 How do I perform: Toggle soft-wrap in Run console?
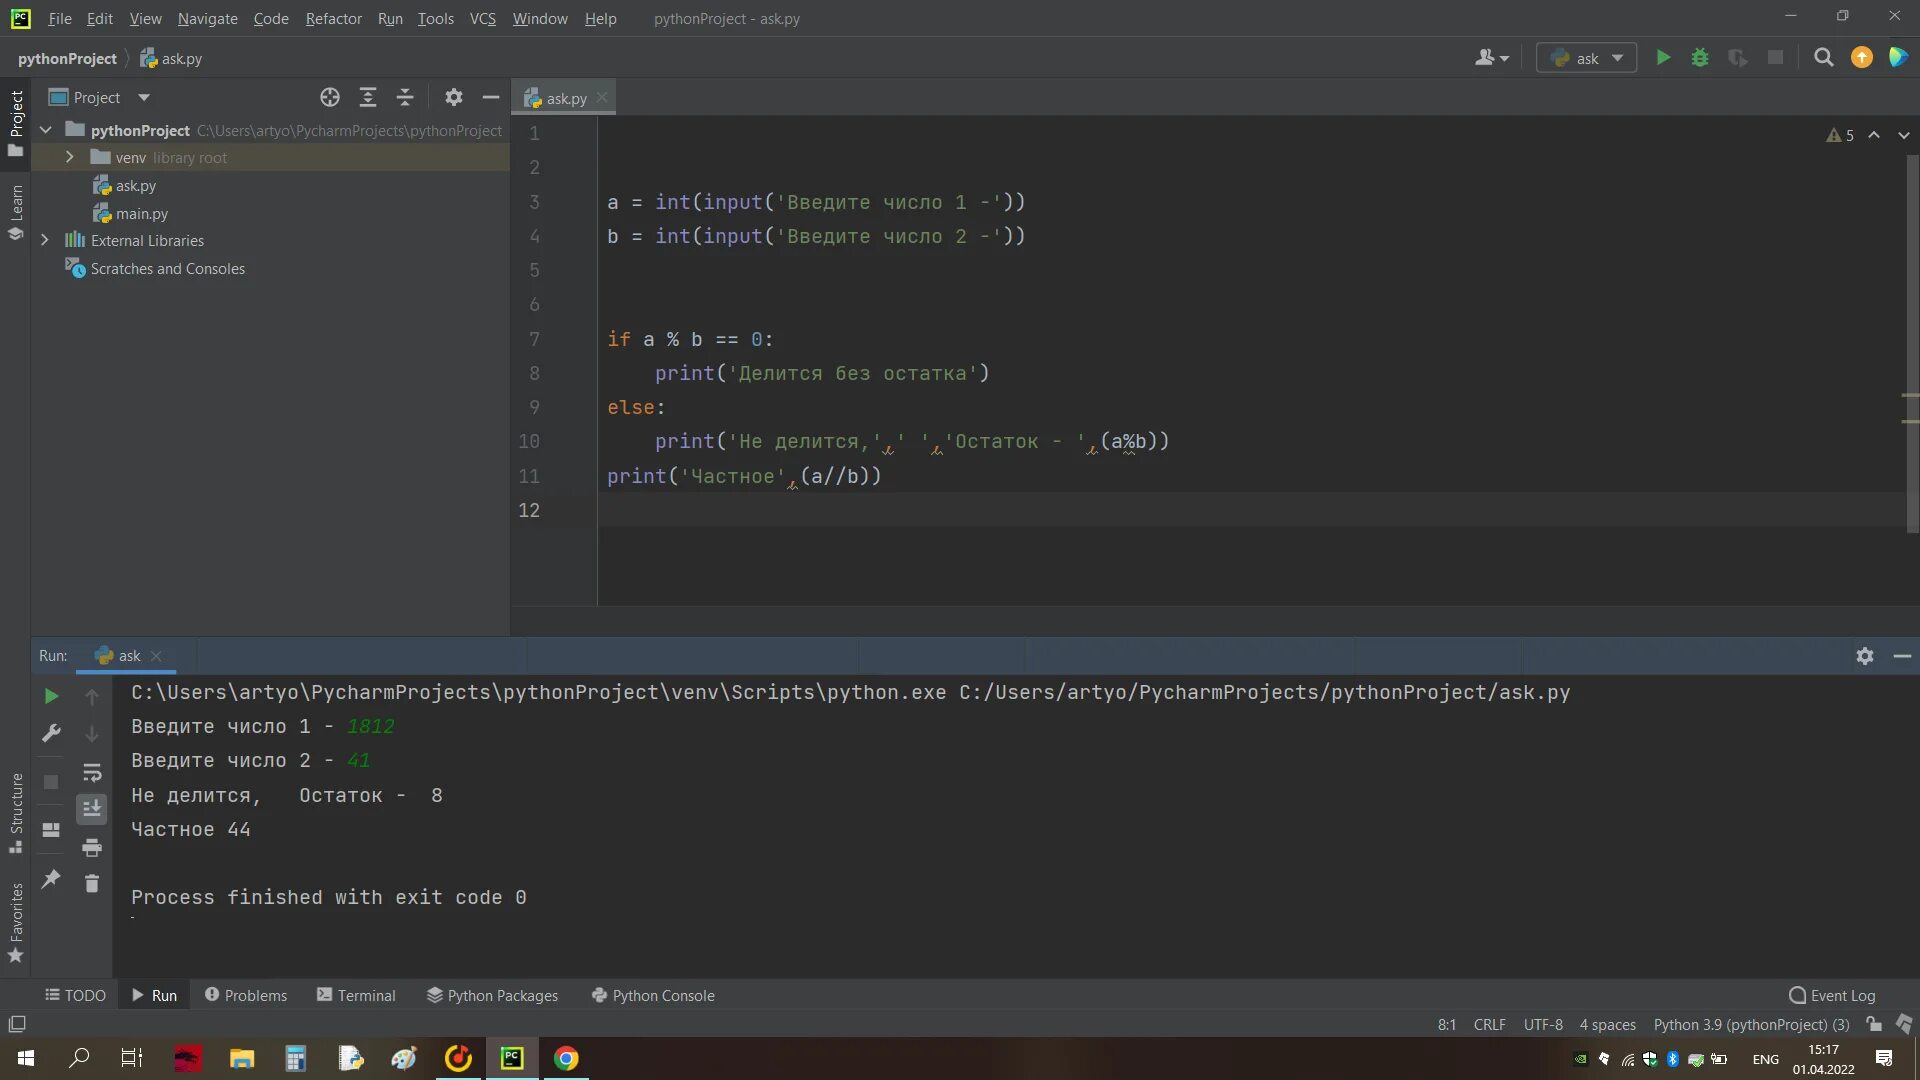[92, 772]
